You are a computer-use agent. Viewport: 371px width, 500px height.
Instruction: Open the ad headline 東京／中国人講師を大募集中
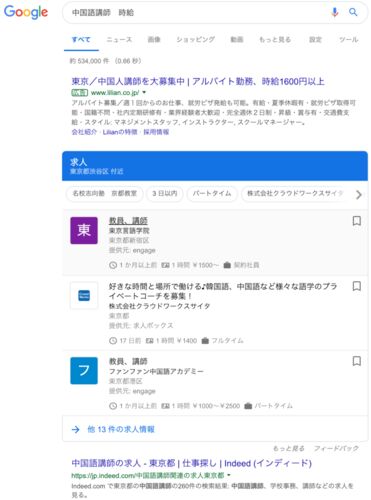pos(198,81)
